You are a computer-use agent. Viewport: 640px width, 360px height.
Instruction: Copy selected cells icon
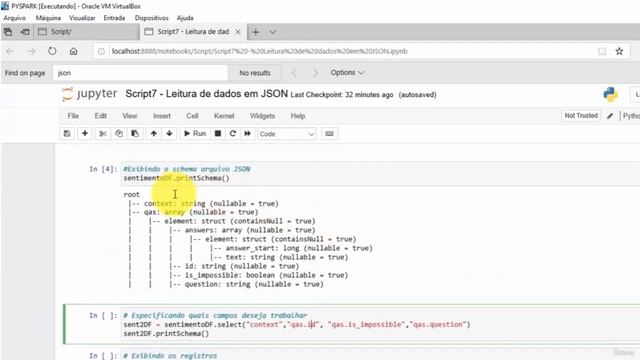pos(119,133)
